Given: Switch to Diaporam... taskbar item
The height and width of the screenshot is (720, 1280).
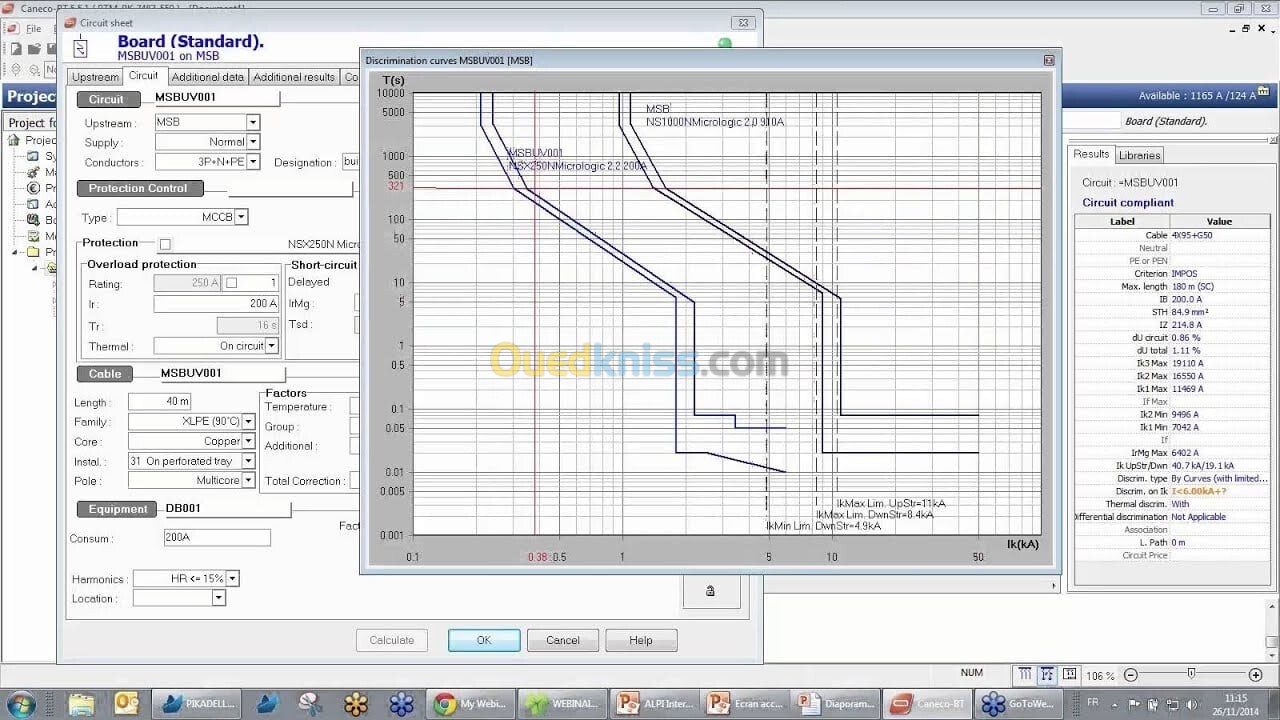Looking at the screenshot, I should 836,704.
